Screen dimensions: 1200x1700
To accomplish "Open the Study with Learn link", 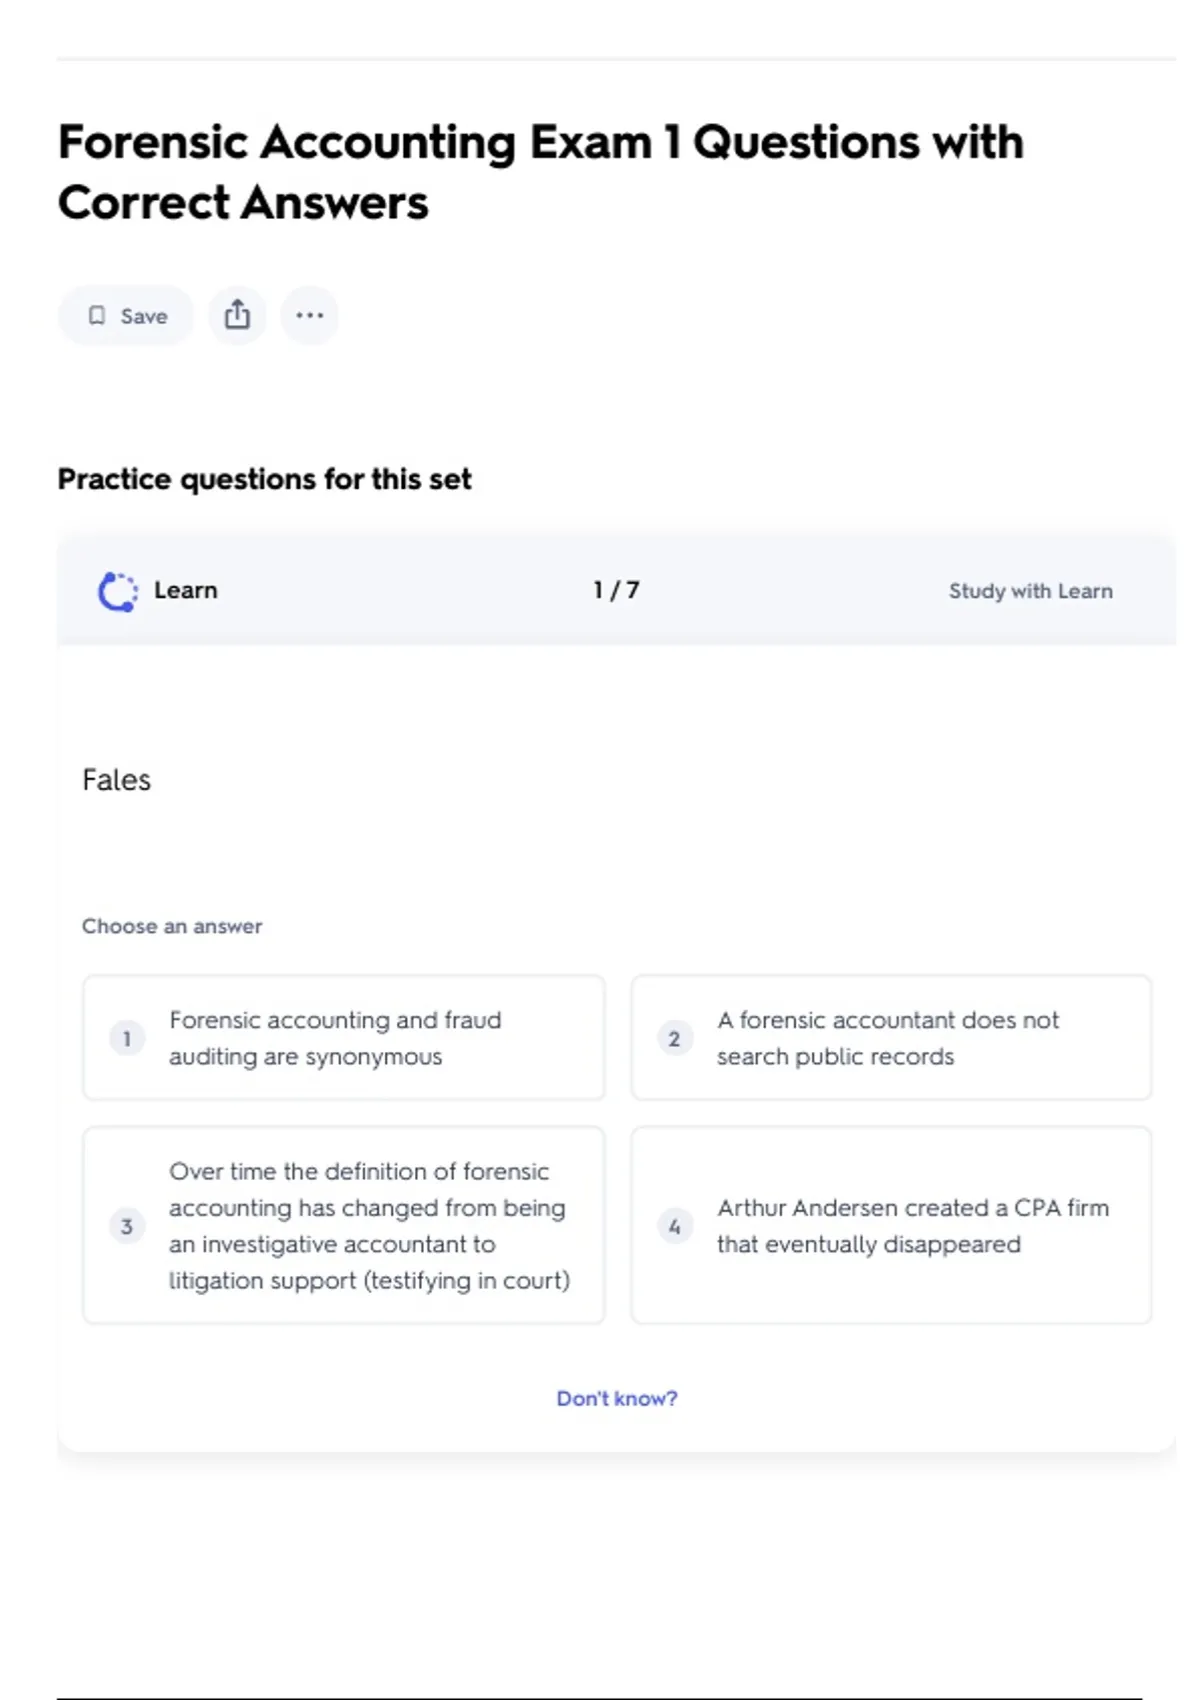I will coord(1030,591).
